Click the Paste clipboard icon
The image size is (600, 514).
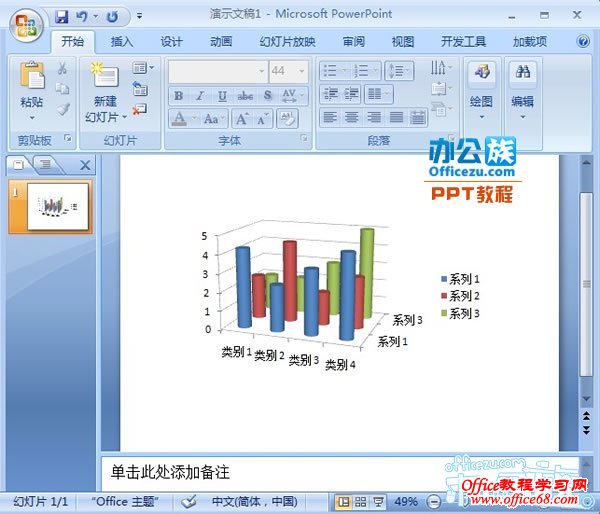click(x=32, y=75)
